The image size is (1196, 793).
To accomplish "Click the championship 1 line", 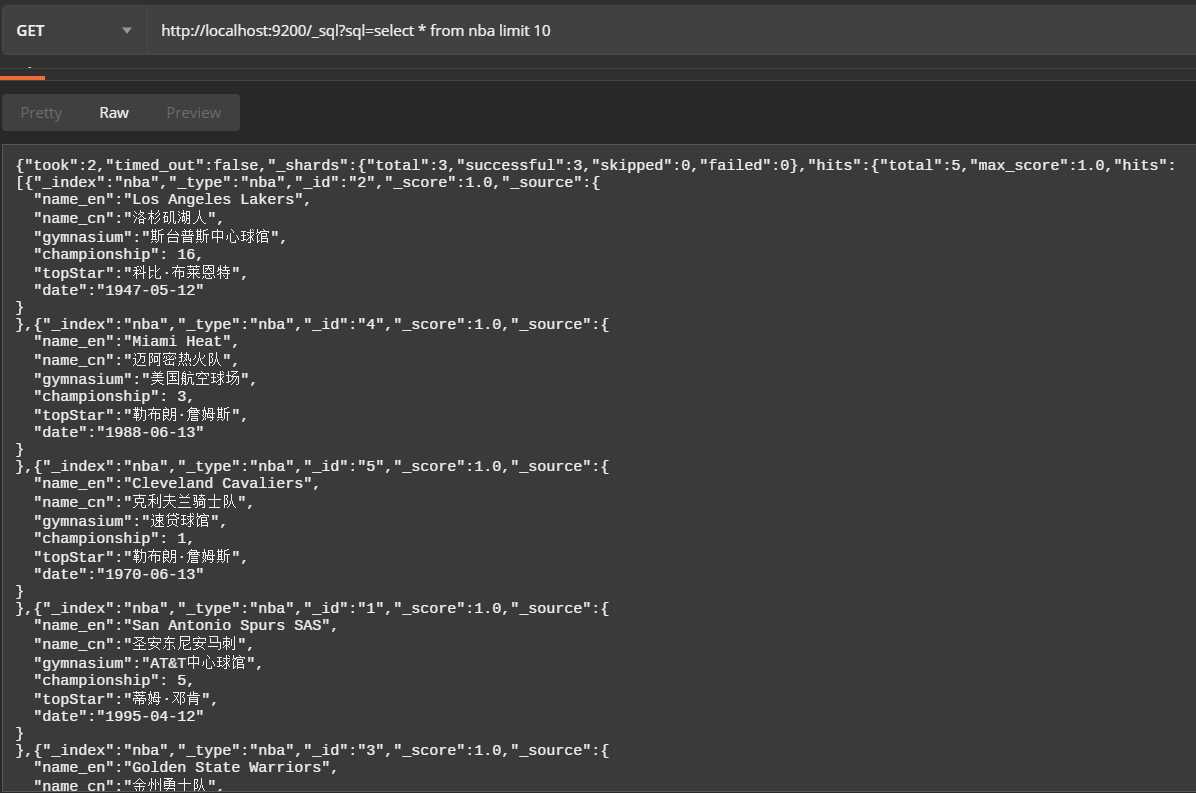I will pyautogui.click(x=113, y=538).
